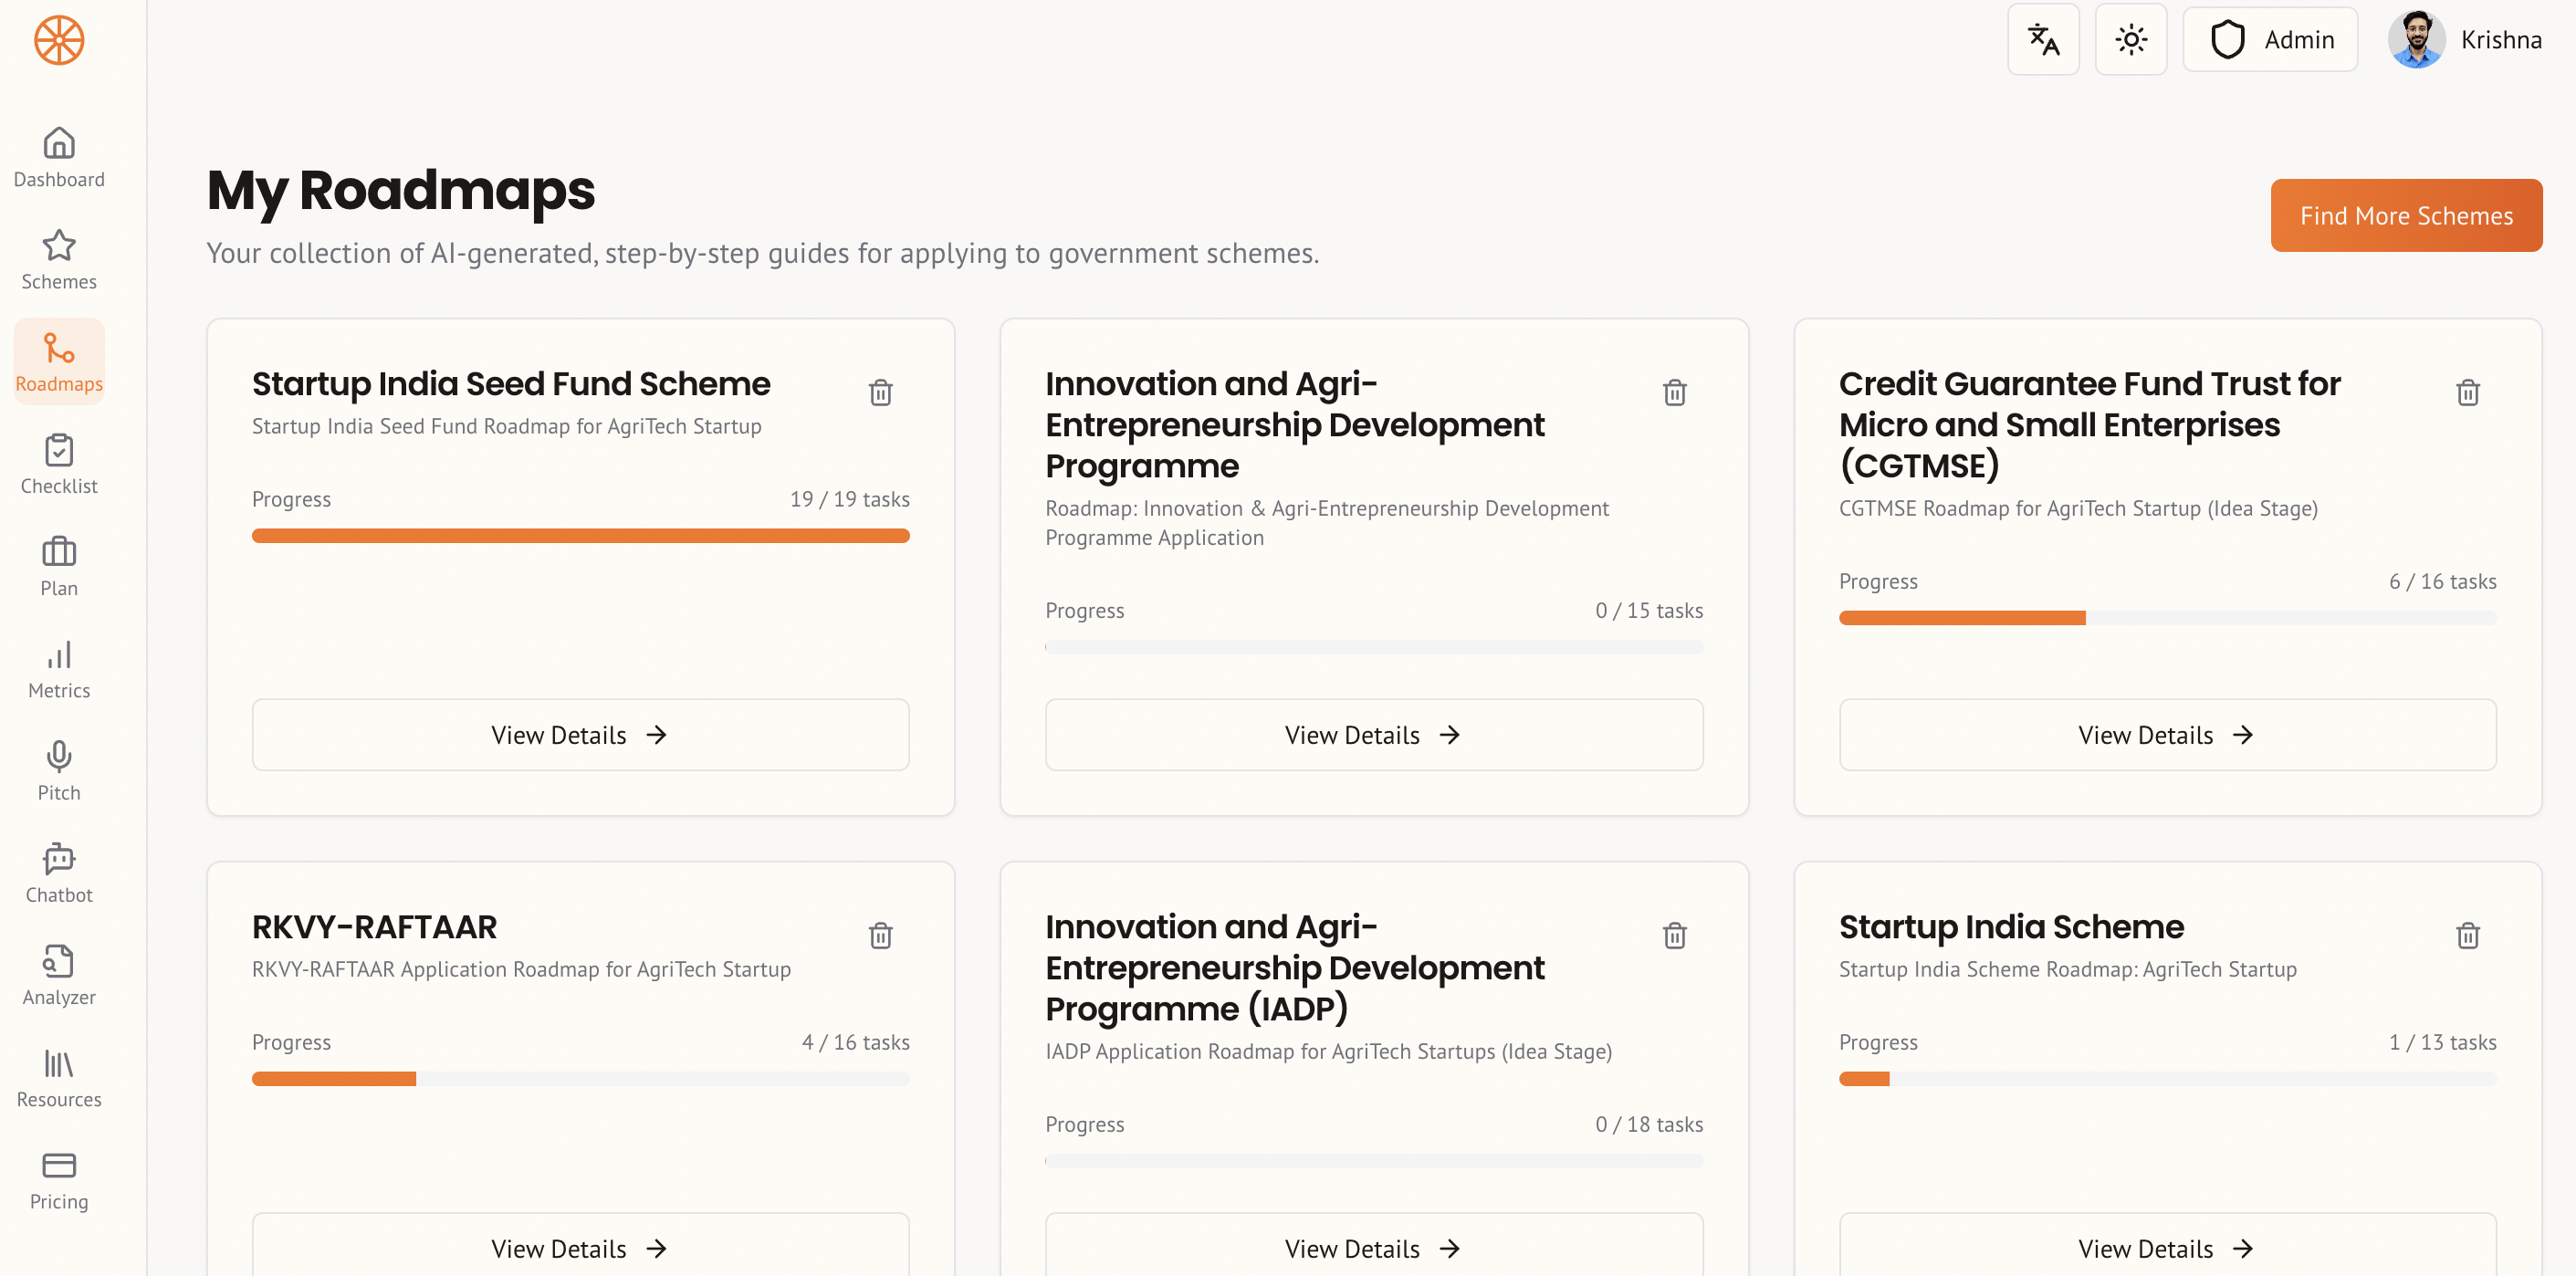Viewport: 2576px width, 1276px height.
Task: Open the Pricing page
Action: (58, 1180)
